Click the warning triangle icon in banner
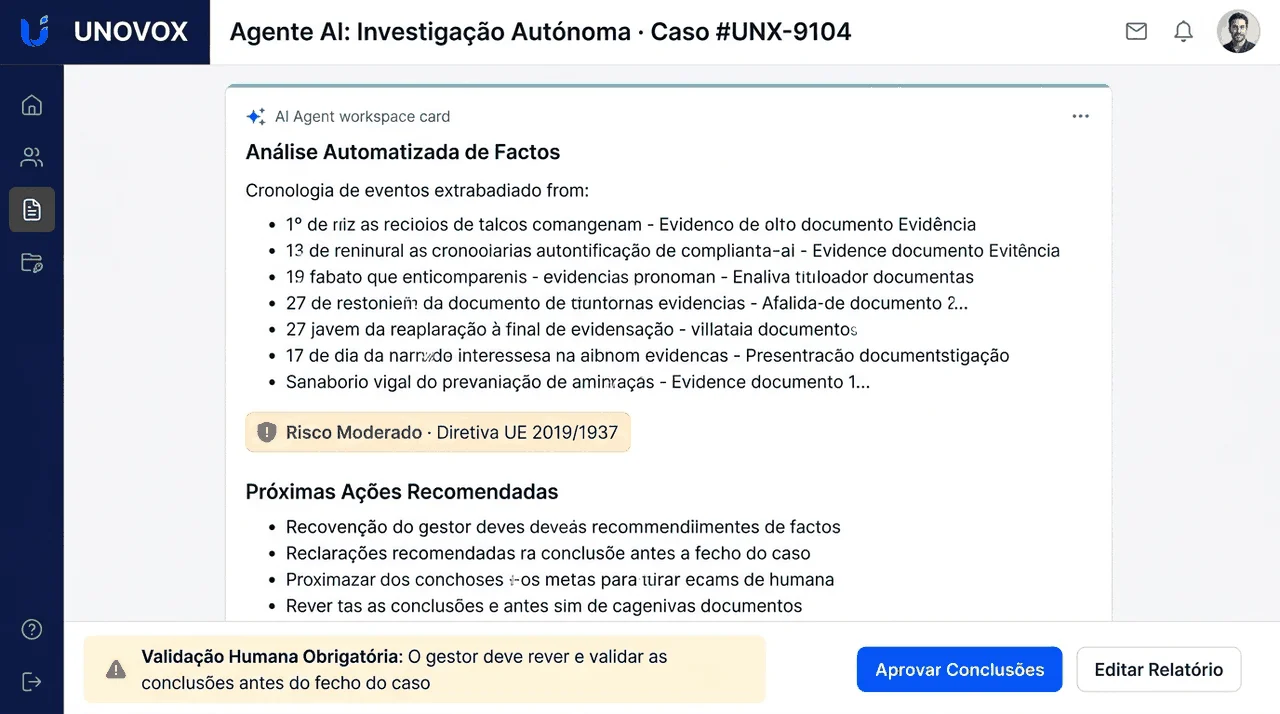This screenshot has height=714, width=1280. (x=116, y=669)
